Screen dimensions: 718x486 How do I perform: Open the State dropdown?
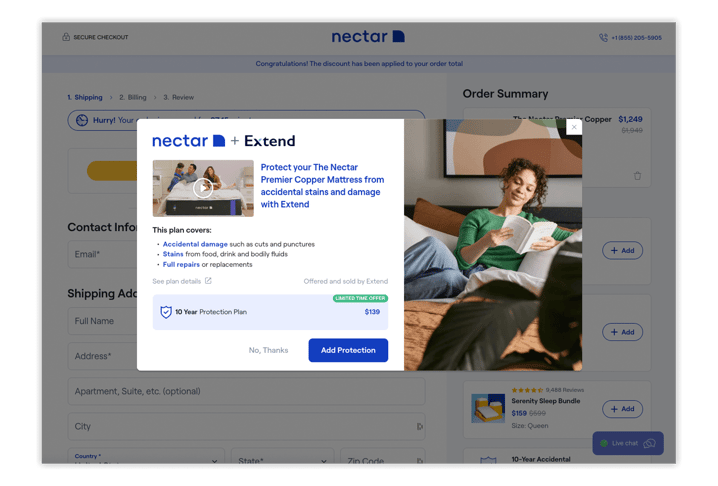[283, 457]
